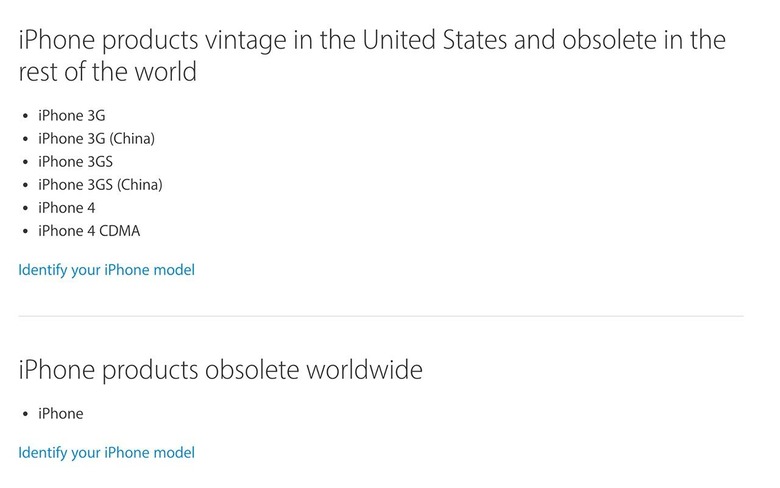Image resolution: width=780 pixels, height=488 pixels.
Task: Click the heading about vintage iPhone products
Action: click(372, 55)
